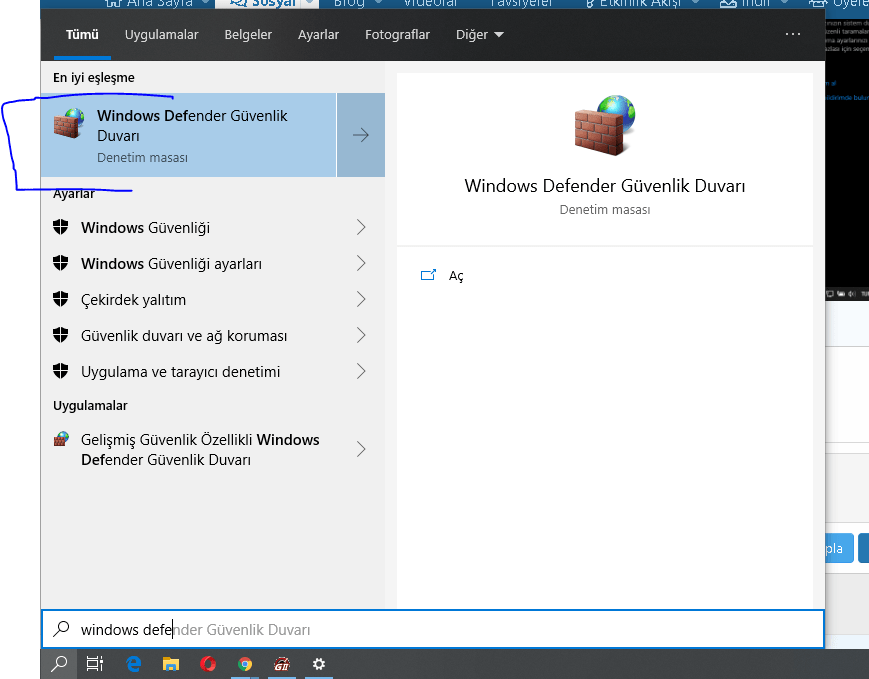Switch to the Belgeler tab
The height and width of the screenshot is (679, 869).
[x=248, y=34]
